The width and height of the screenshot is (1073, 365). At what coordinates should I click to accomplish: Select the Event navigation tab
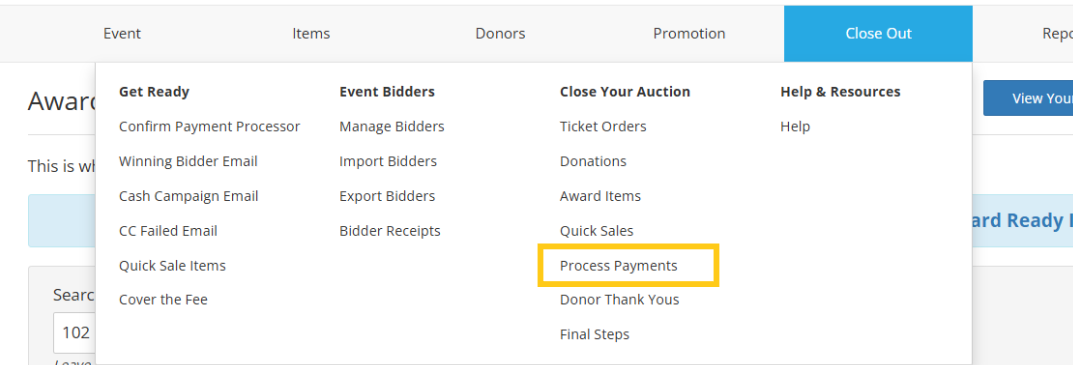click(122, 34)
